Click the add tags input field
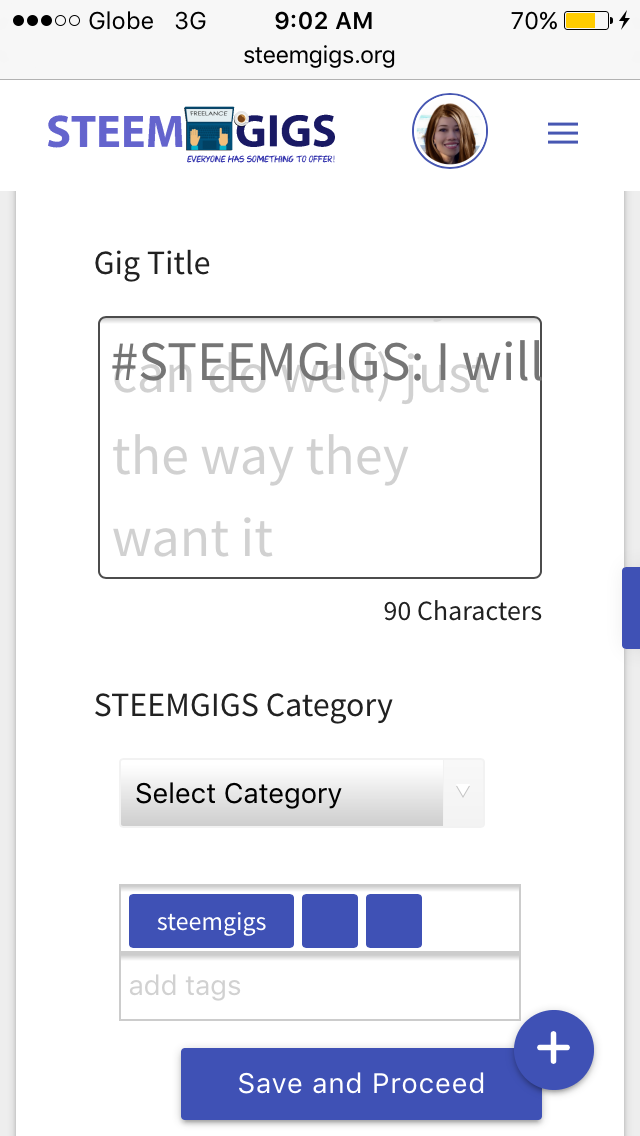The image size is (640, 1136). pyautogui.click(x=320, y=986)
